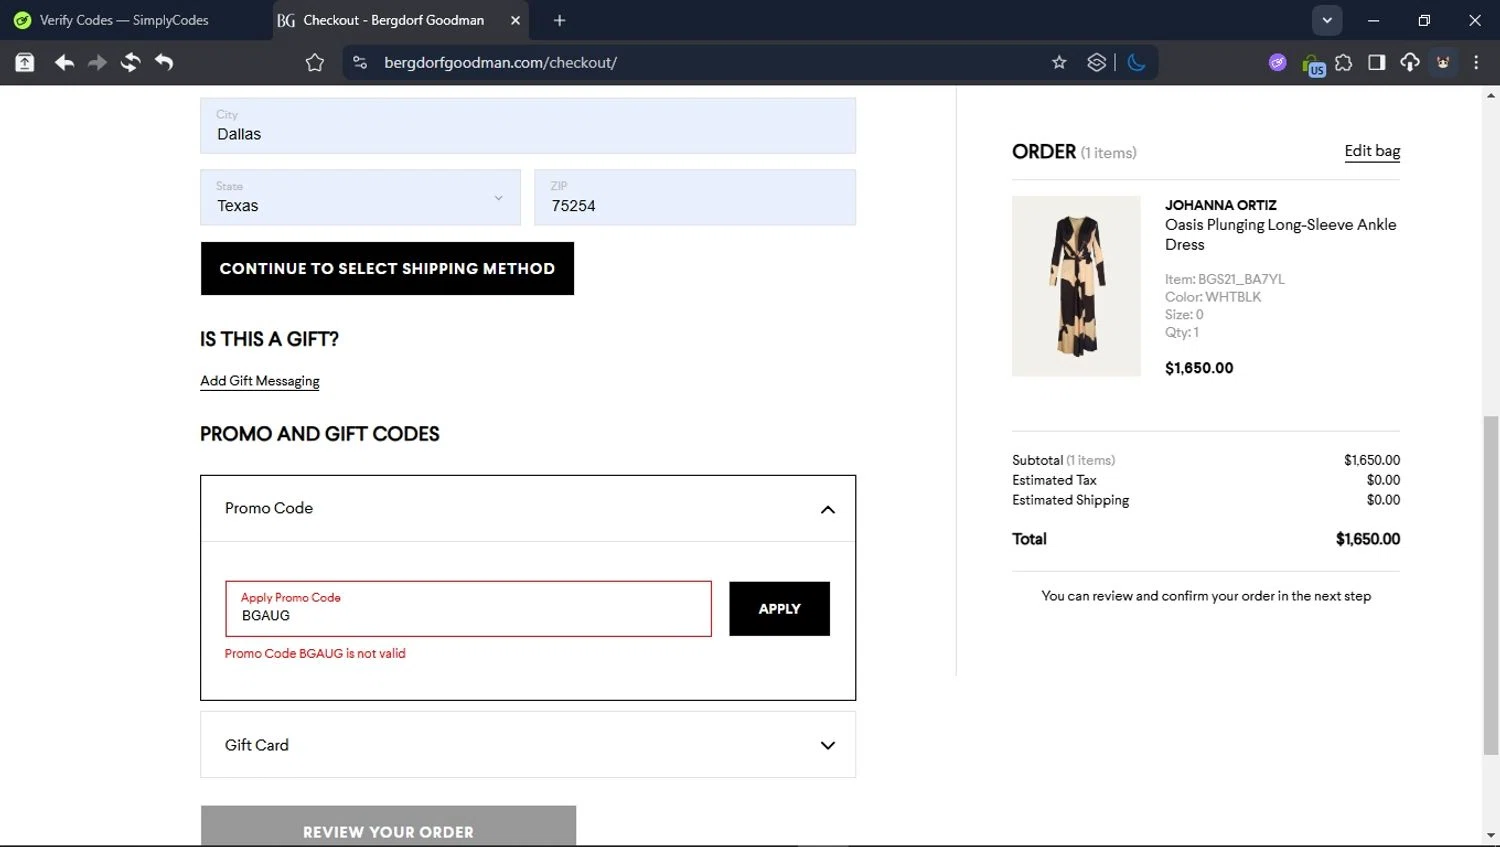
Task: Click the IS THIS A GIFT? heading
Action: click(269, 339)
